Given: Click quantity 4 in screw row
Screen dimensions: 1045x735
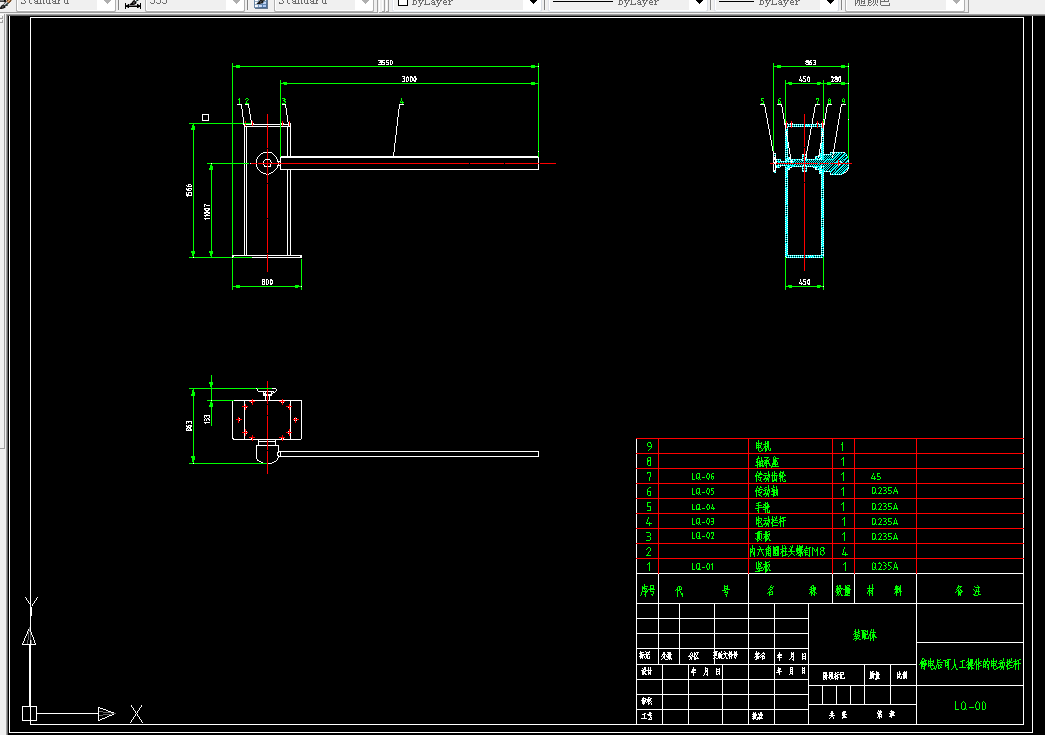Looking at the screenshot, I should click(844, 551).
